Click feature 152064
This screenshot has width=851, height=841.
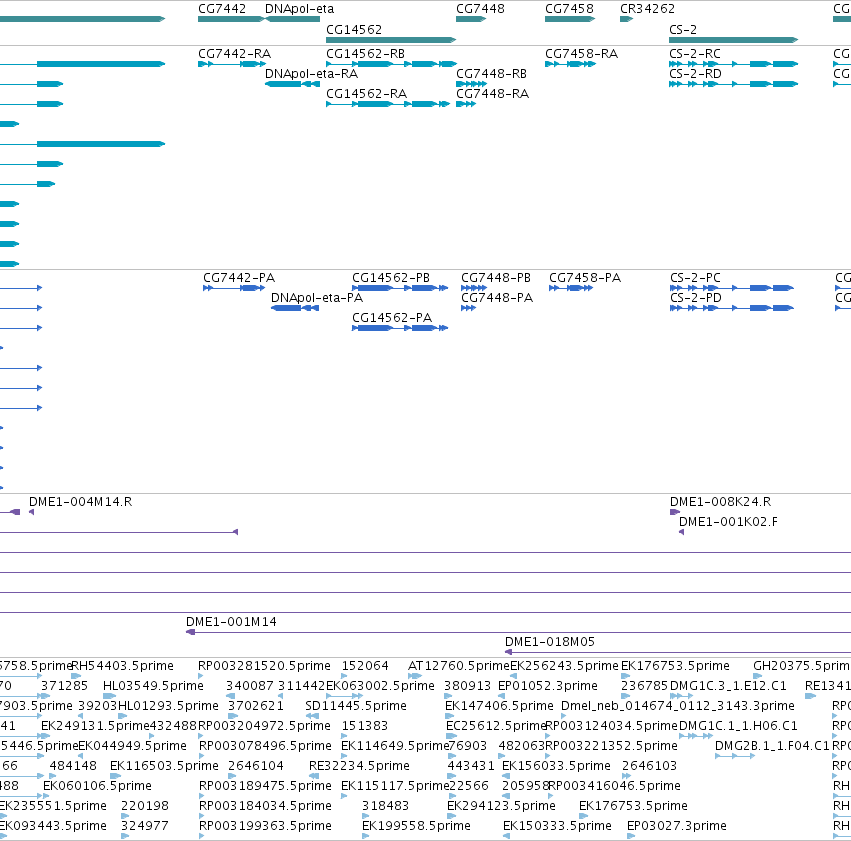click(365, 666)
